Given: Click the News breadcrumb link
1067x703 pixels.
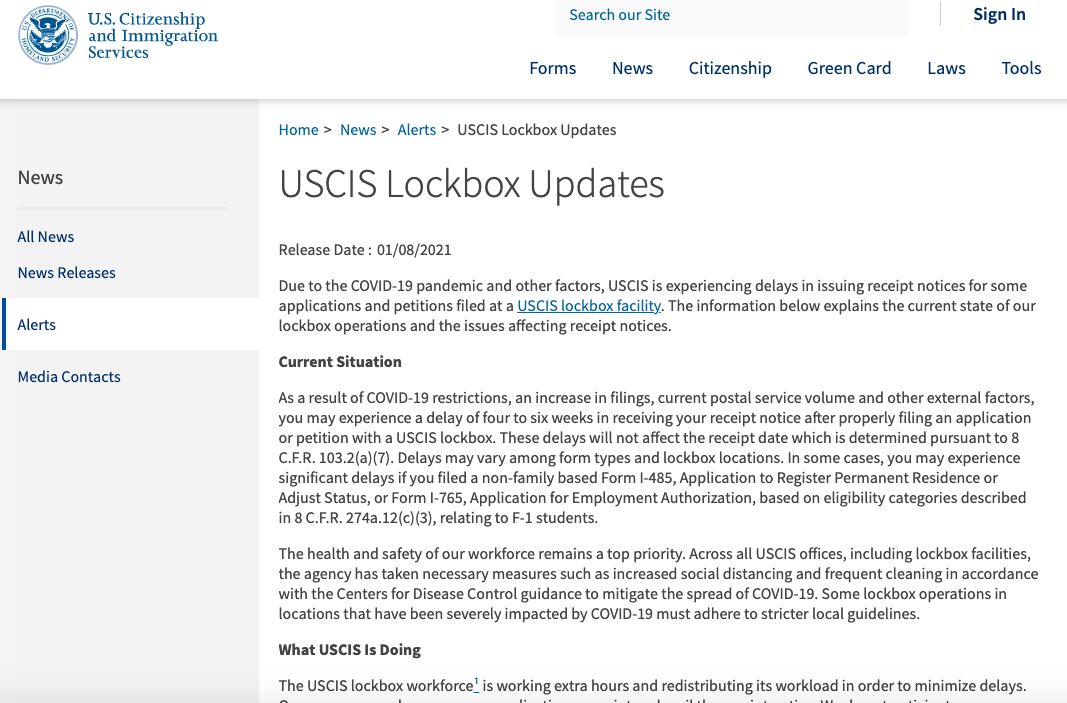Looking at the screenshot, I should (x=358, y=130).
